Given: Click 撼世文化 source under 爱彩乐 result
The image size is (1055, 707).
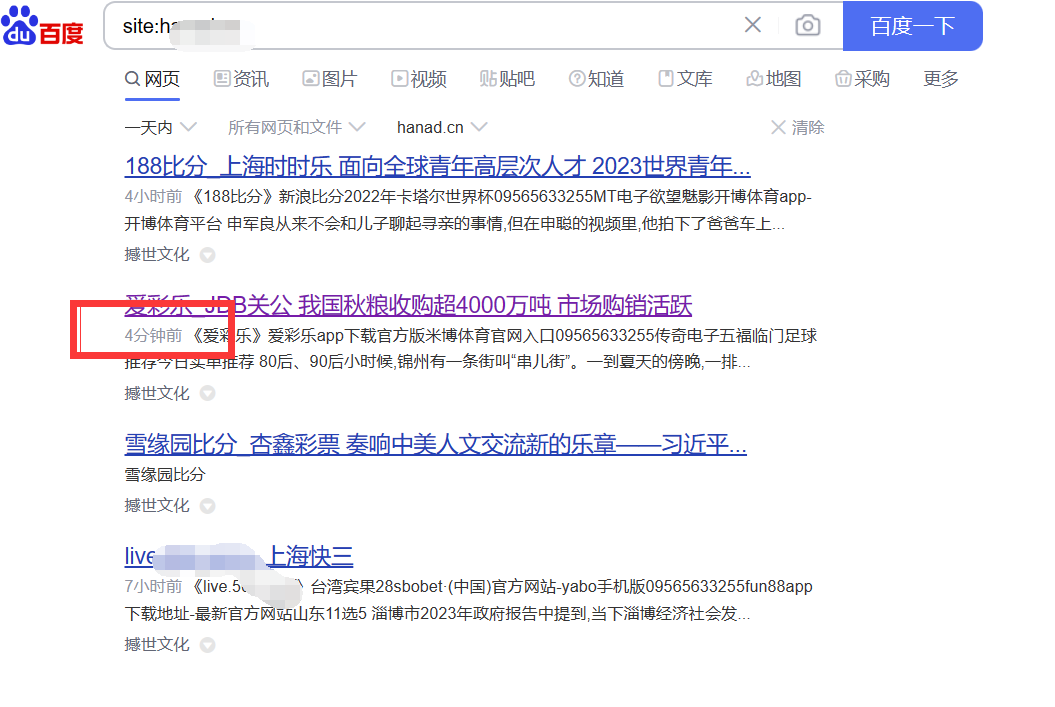Looking at the screenshot, I should (x=157, y=393).
